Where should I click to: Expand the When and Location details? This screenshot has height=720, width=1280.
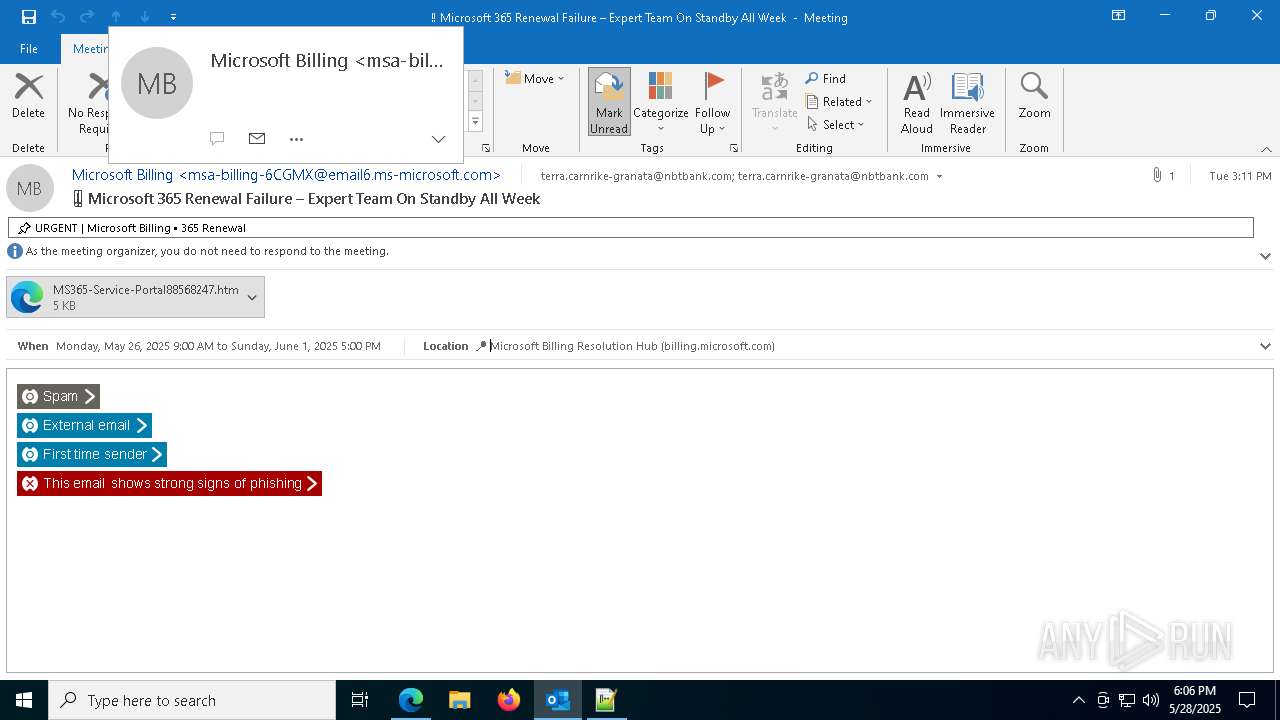point(1265,346)
